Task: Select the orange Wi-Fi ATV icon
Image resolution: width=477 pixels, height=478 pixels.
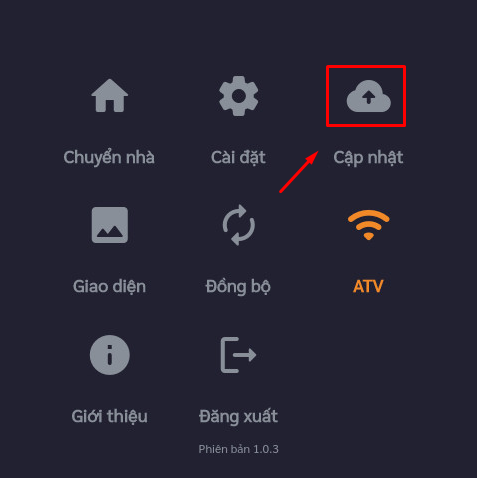Action: coord(369,225)
